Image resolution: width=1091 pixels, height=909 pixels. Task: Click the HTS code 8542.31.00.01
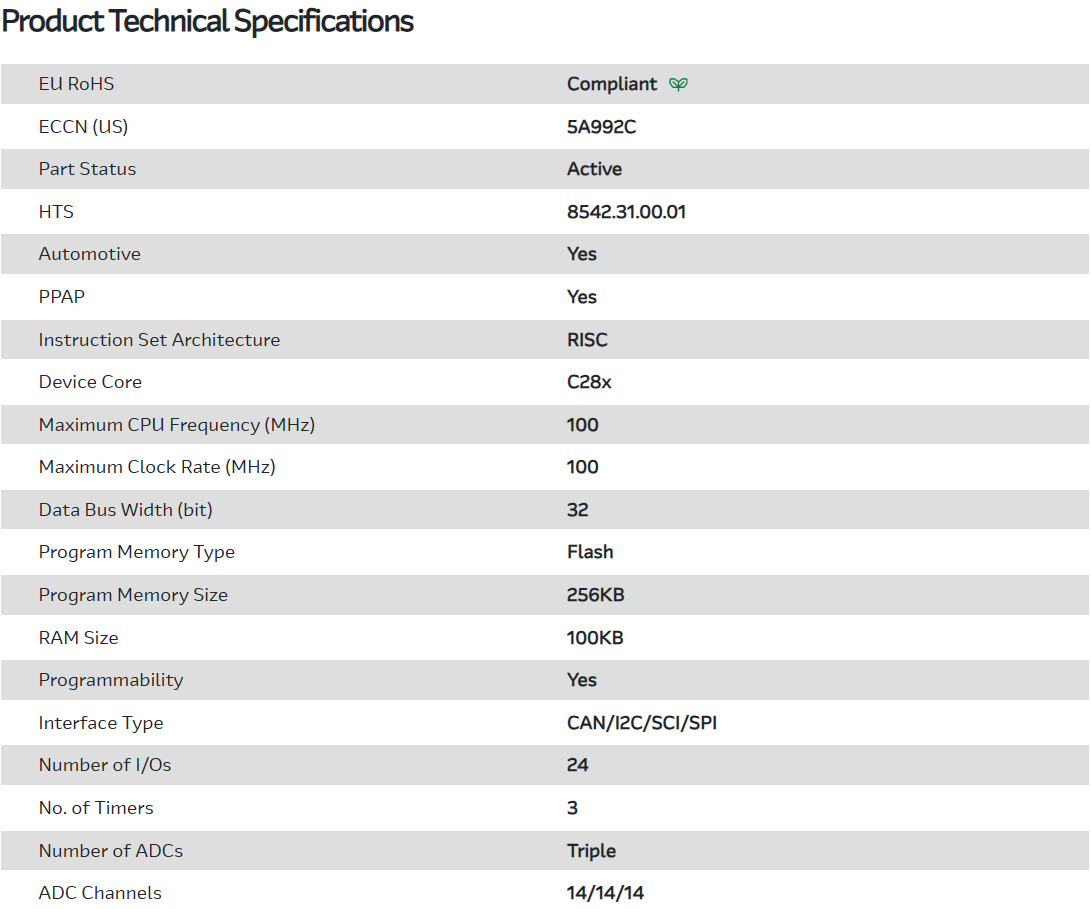click(x=626, y=212)
